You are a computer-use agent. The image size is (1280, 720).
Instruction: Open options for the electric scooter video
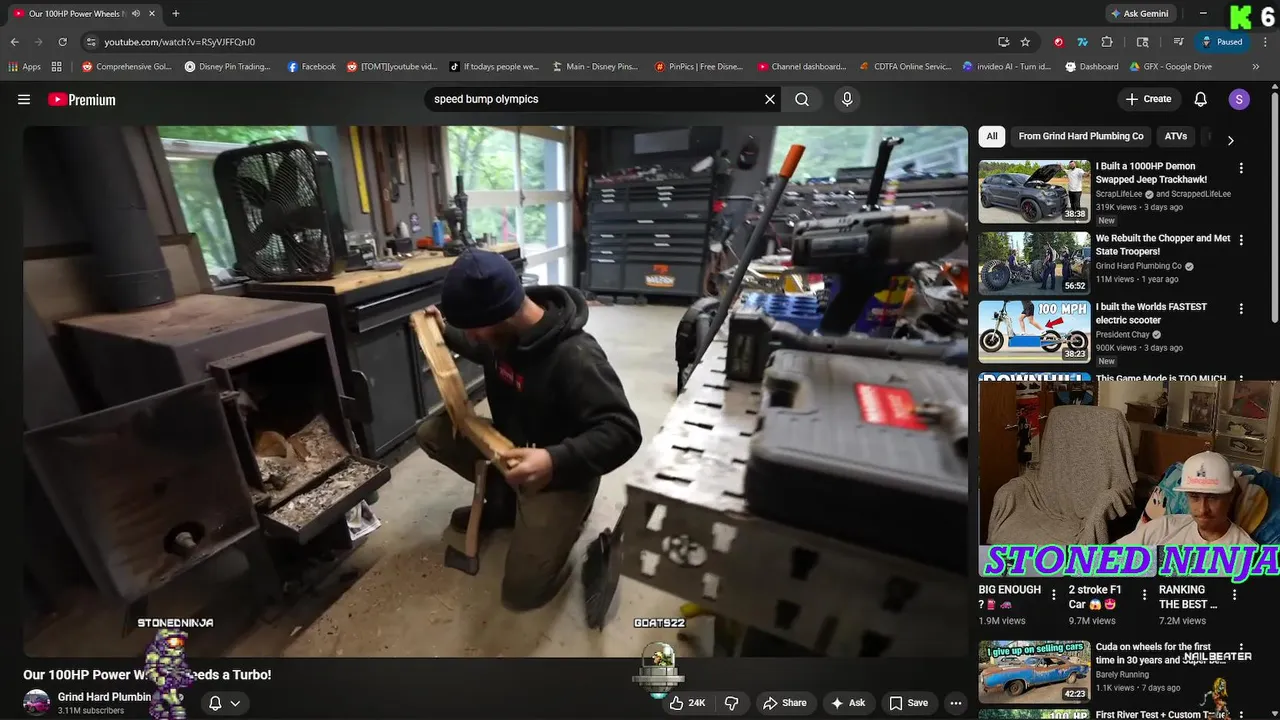tap(1241, 309)
